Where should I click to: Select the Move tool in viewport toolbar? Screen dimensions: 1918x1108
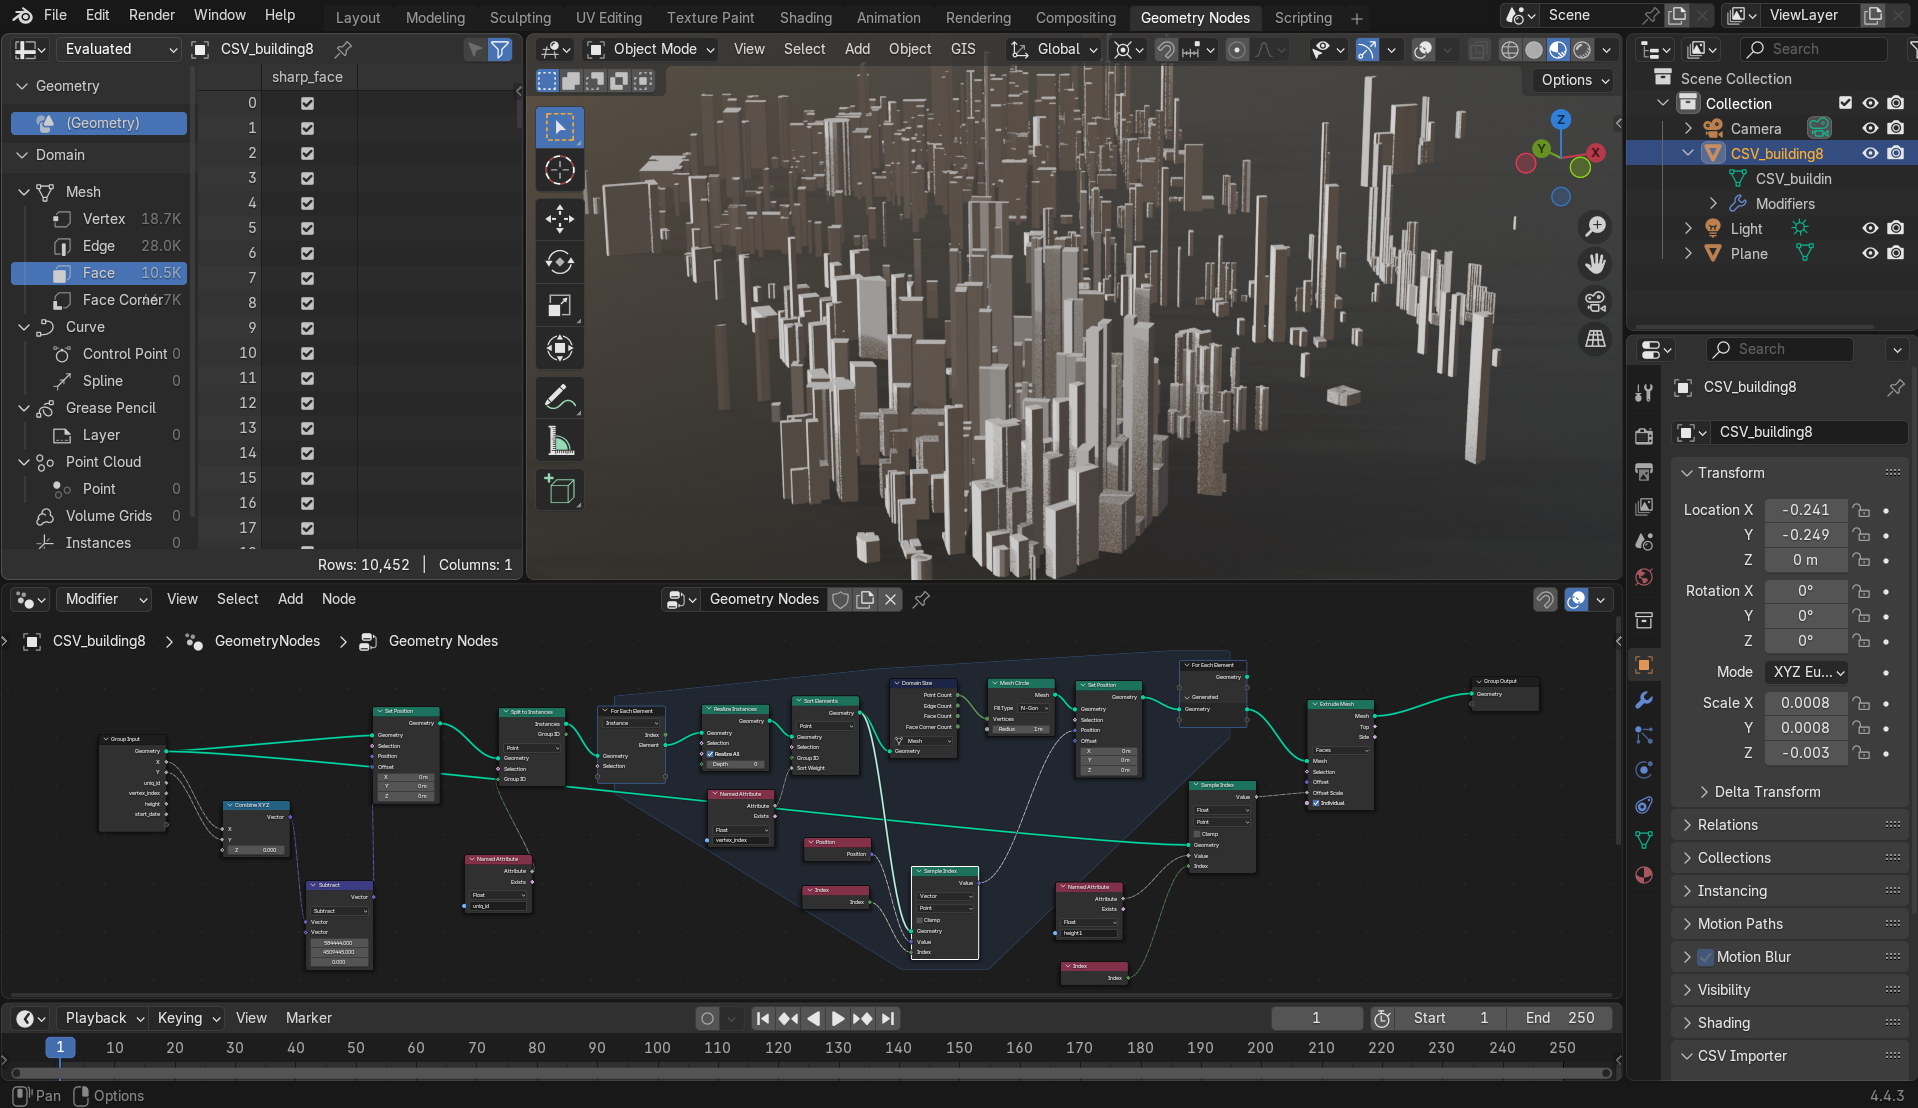(560, 218)
